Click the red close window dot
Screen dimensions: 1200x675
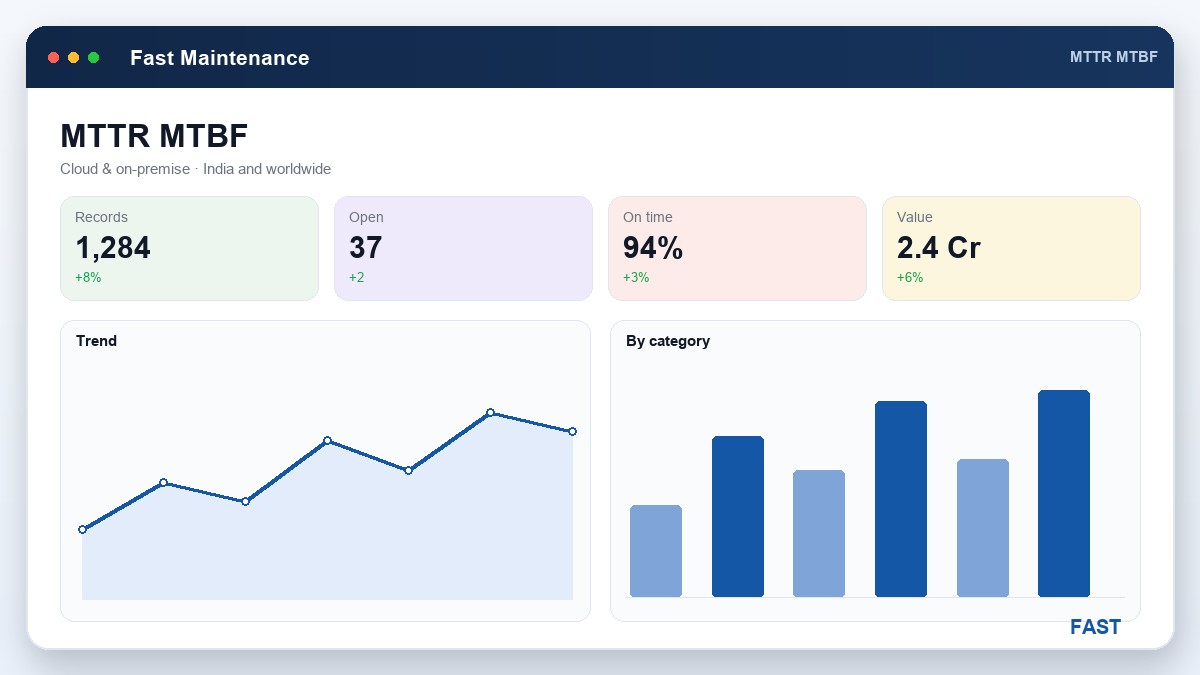[54, 58]
